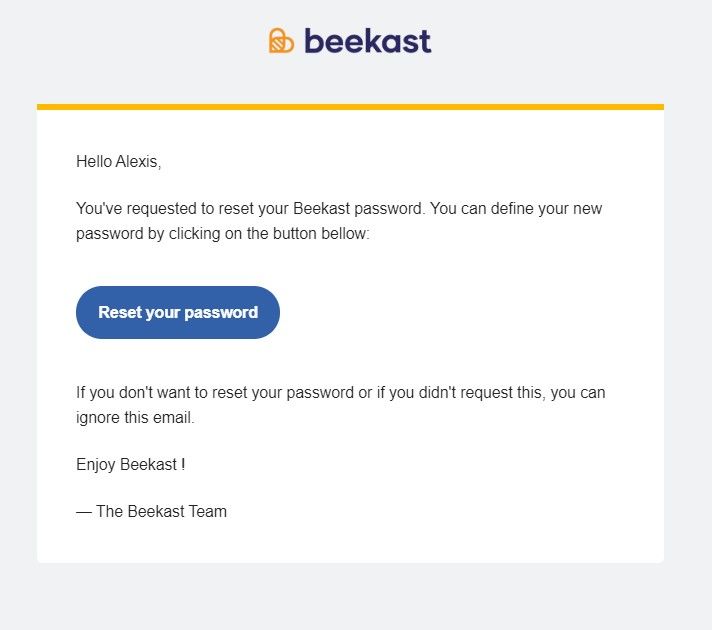Click the orange Beekast heart logo icon

(x=281, y=41)
